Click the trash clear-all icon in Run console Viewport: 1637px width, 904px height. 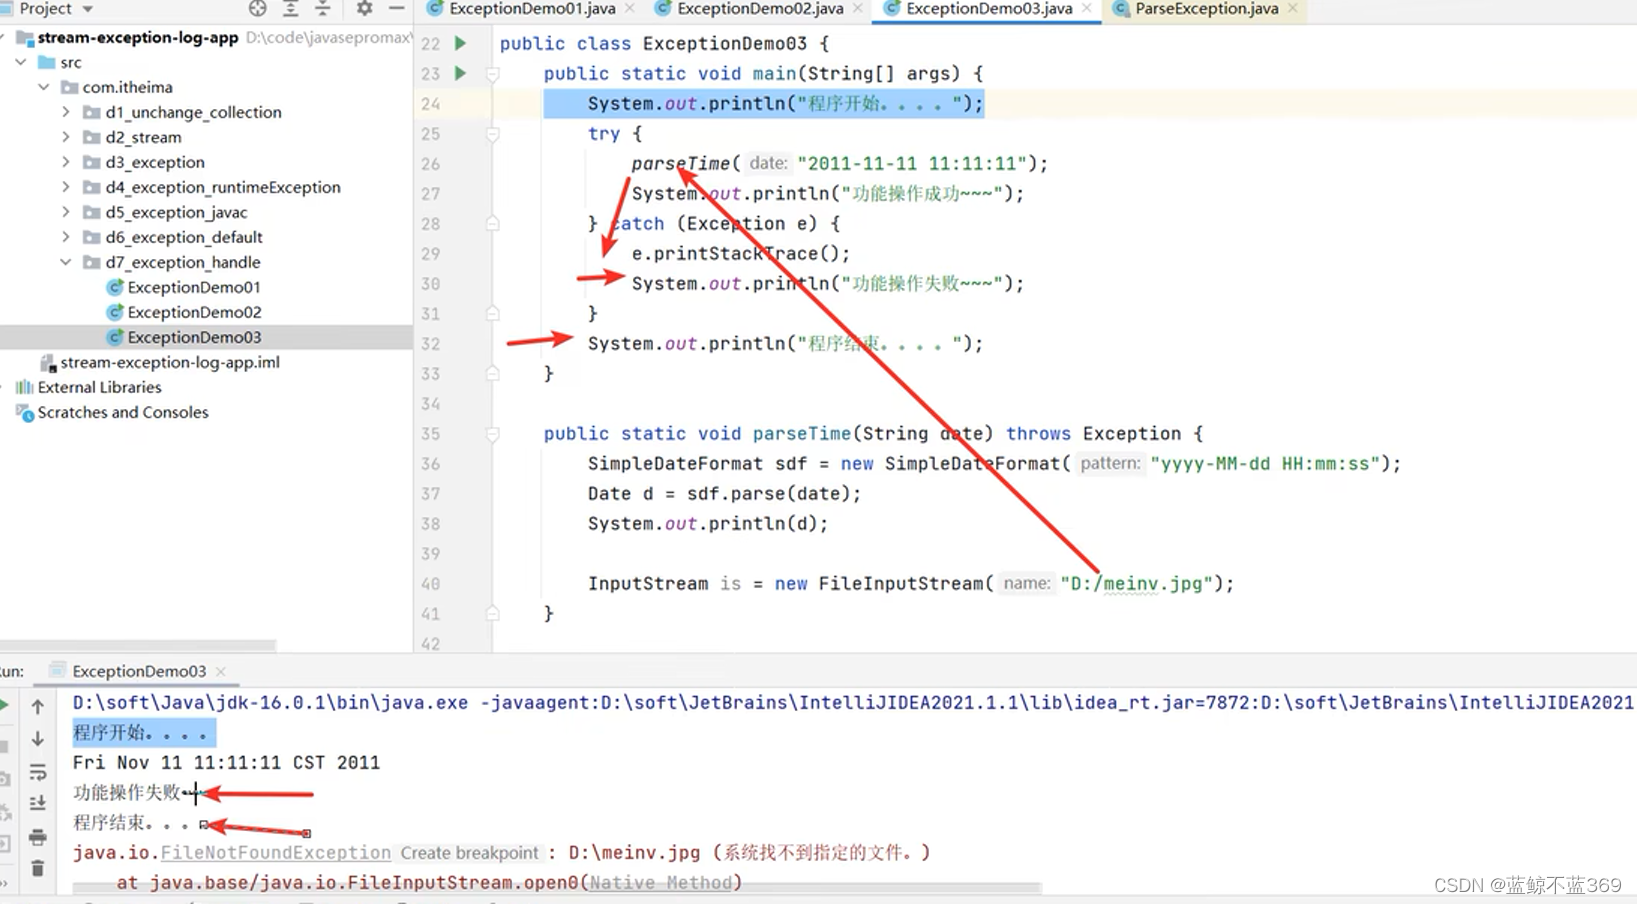coord(38,868)
